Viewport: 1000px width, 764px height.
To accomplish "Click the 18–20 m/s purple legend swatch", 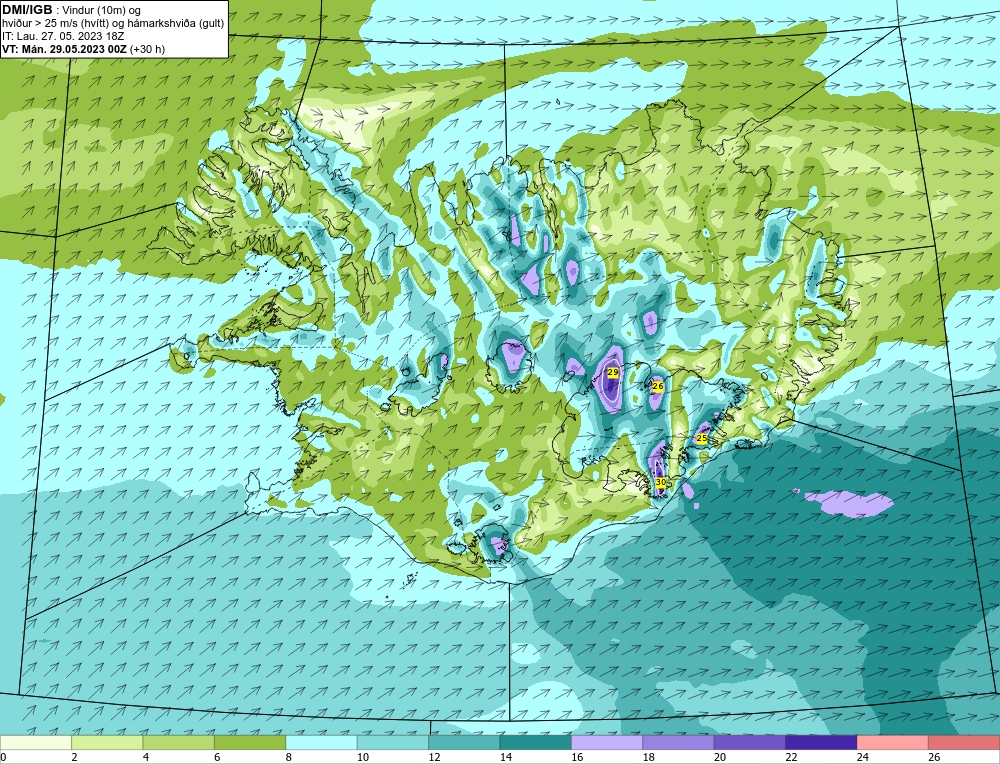I will [x=679, y=742].
